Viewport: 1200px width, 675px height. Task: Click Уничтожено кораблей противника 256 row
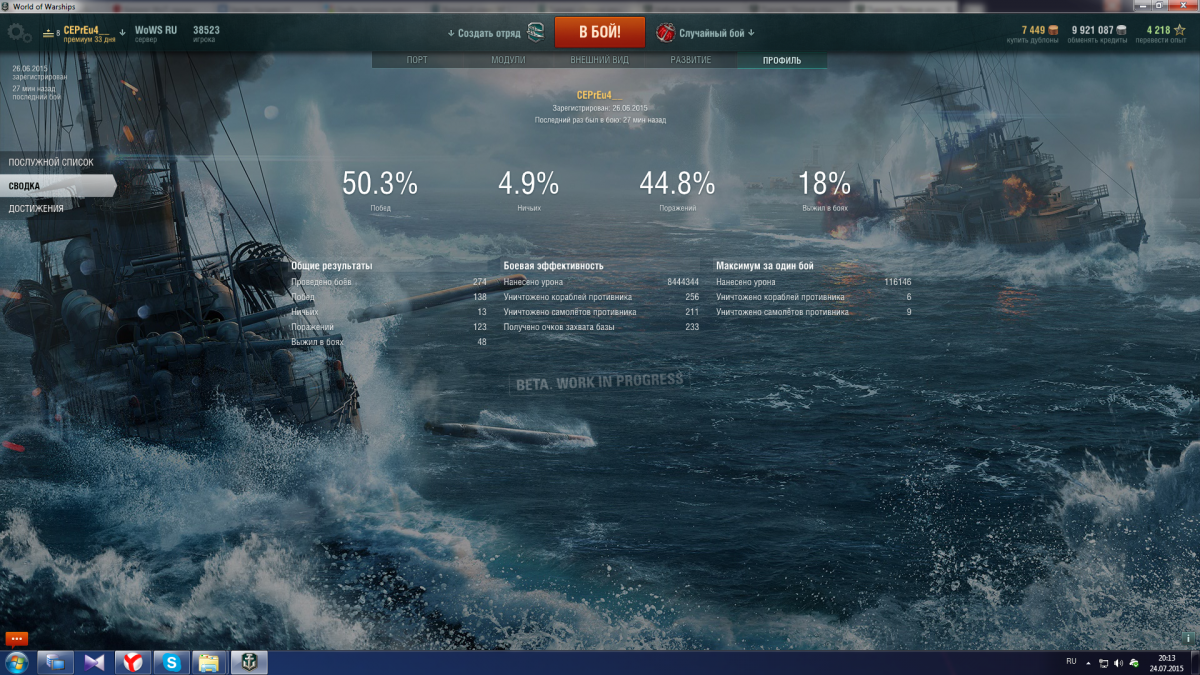tap(601, 297)
